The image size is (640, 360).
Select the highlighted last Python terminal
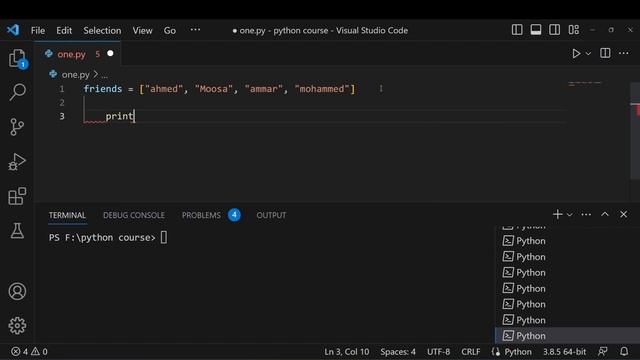(567, 336)
